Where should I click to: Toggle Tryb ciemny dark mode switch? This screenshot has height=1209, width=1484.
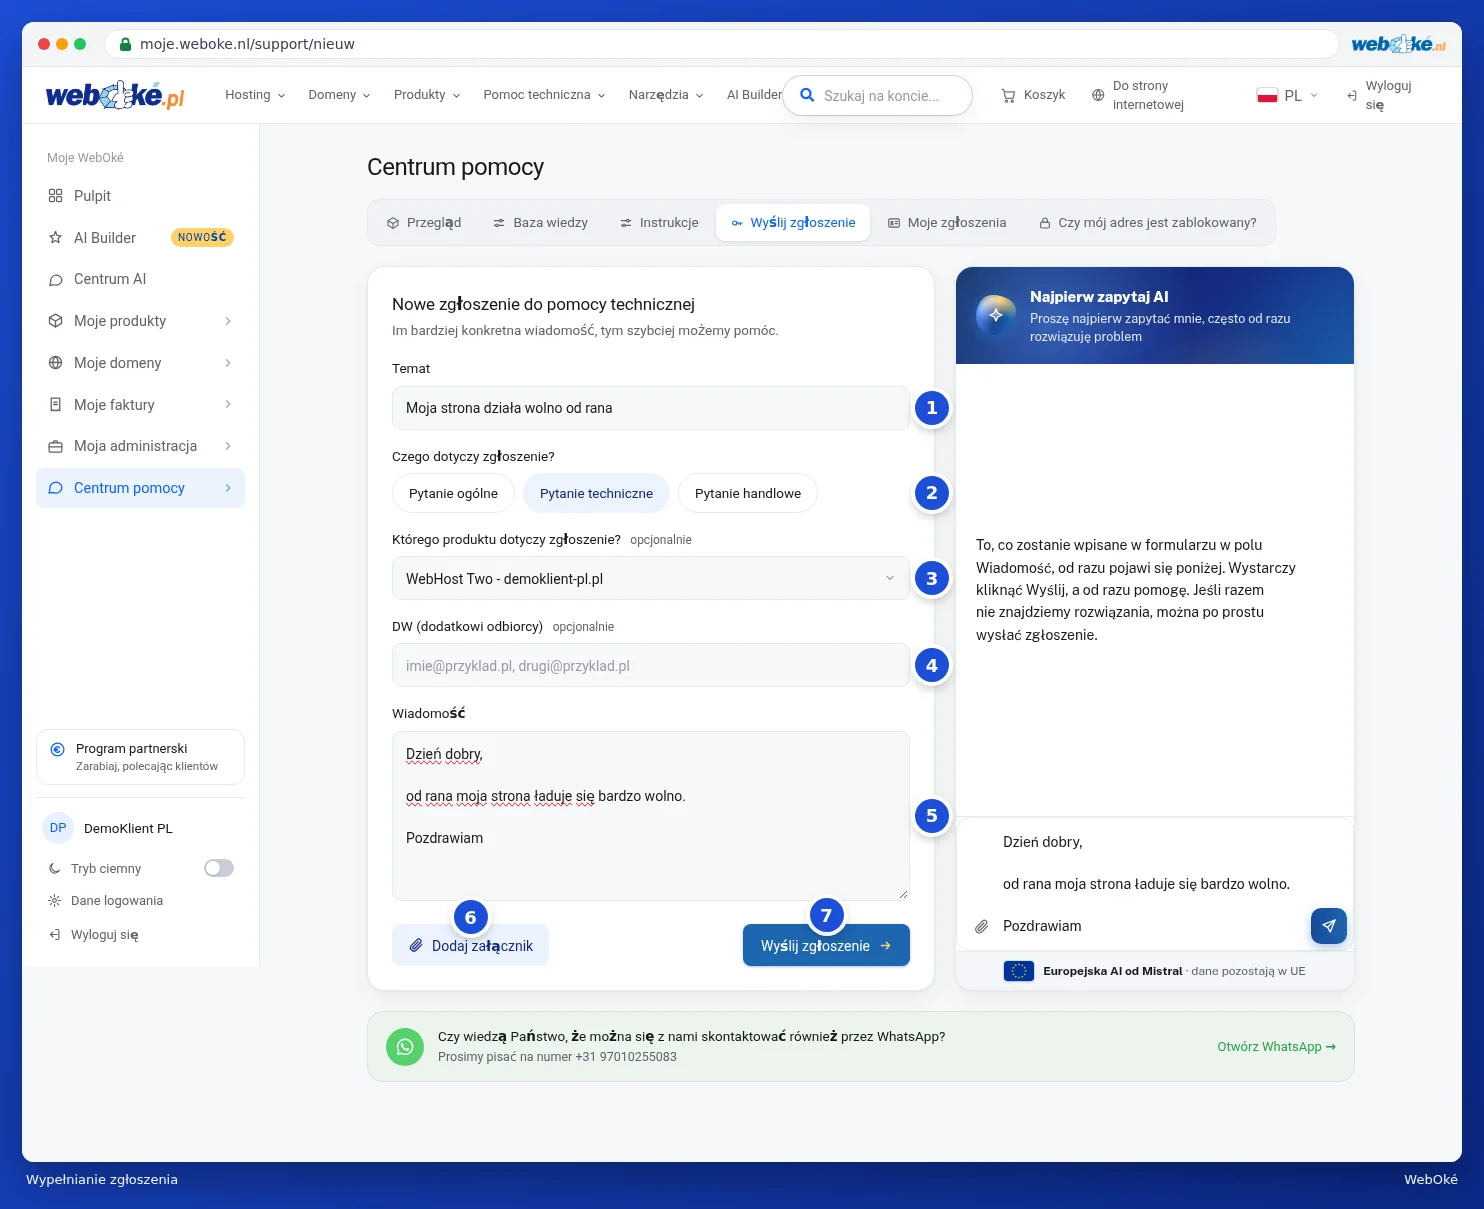pyautogui.click(x=219, y=868)
